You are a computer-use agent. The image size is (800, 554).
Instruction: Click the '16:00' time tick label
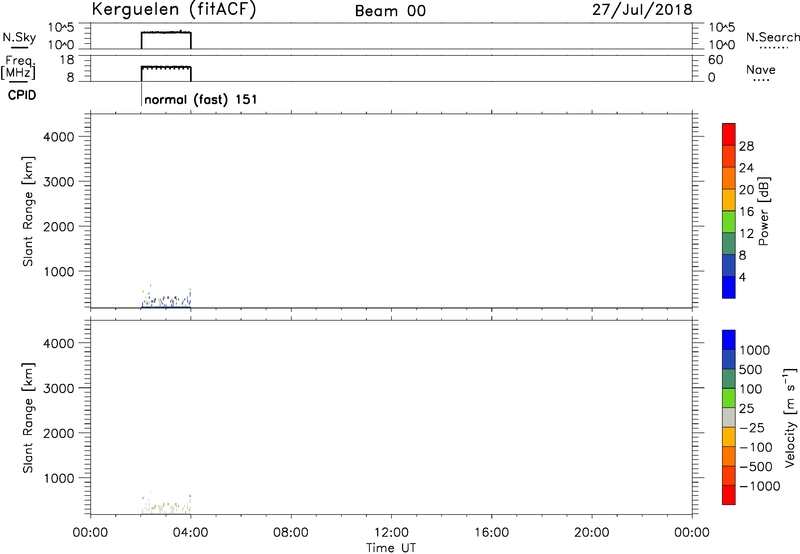point(491,533)
